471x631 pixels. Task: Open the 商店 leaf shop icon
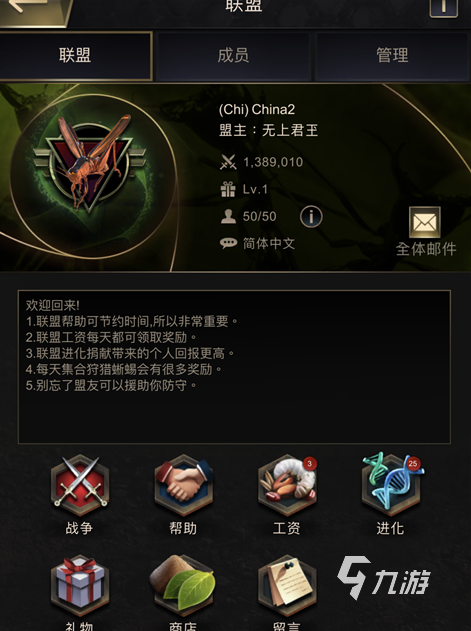(x=184, y=586)
